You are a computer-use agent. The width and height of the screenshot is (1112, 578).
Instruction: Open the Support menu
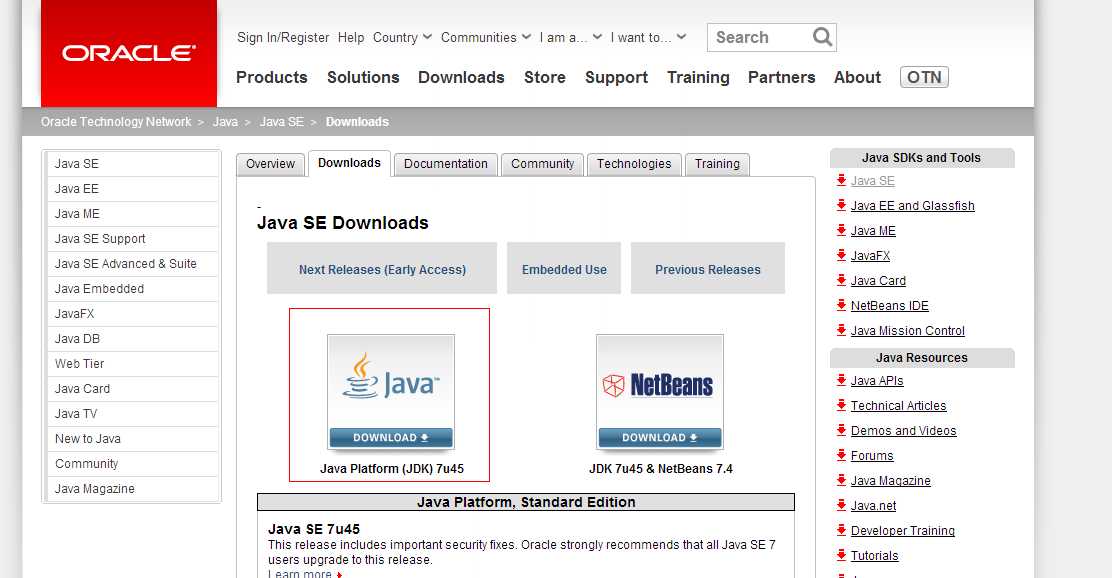[x=616, y=77]
